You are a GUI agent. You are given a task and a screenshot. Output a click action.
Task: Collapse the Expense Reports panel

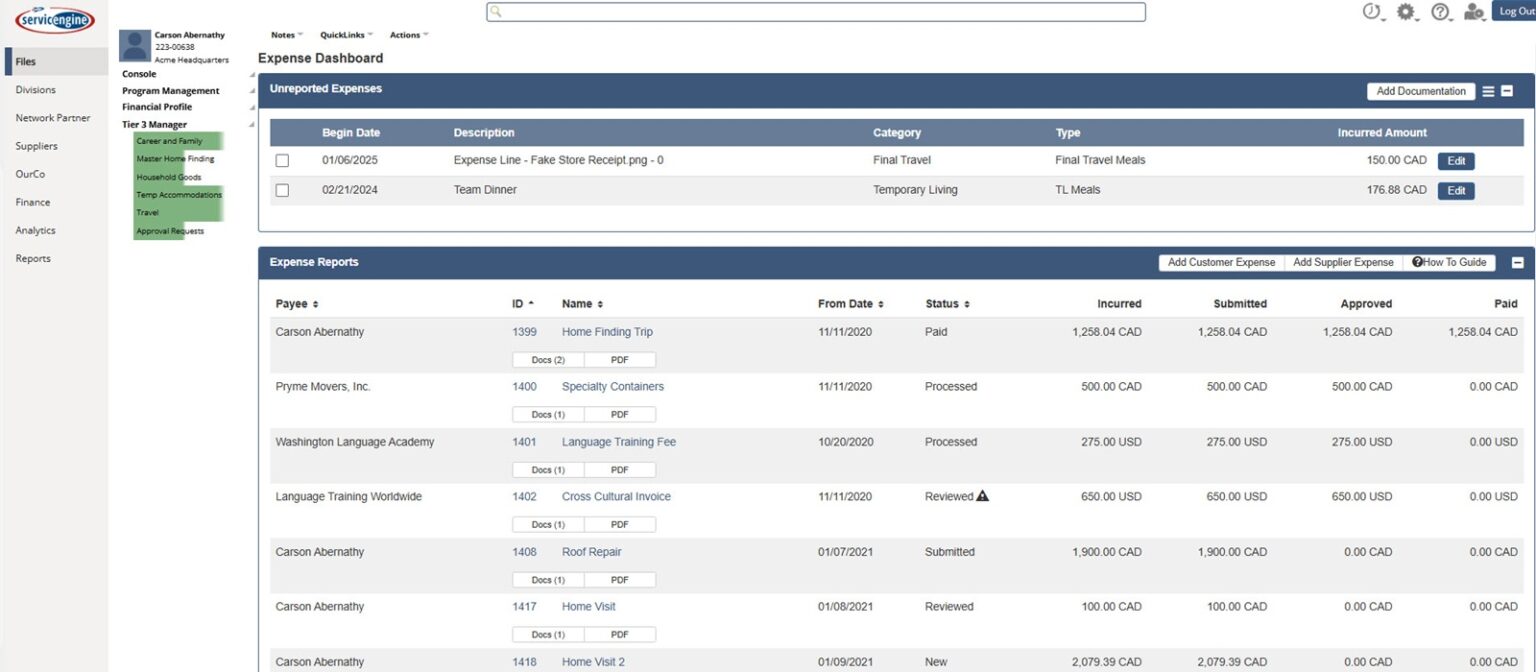(1517, 263)
